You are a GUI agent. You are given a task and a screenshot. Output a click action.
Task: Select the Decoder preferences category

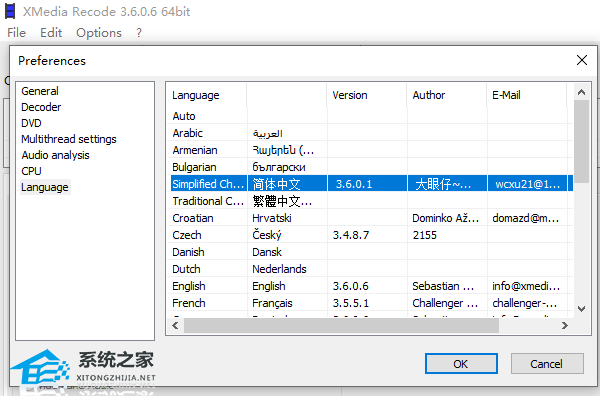click(x=41, y=107)
